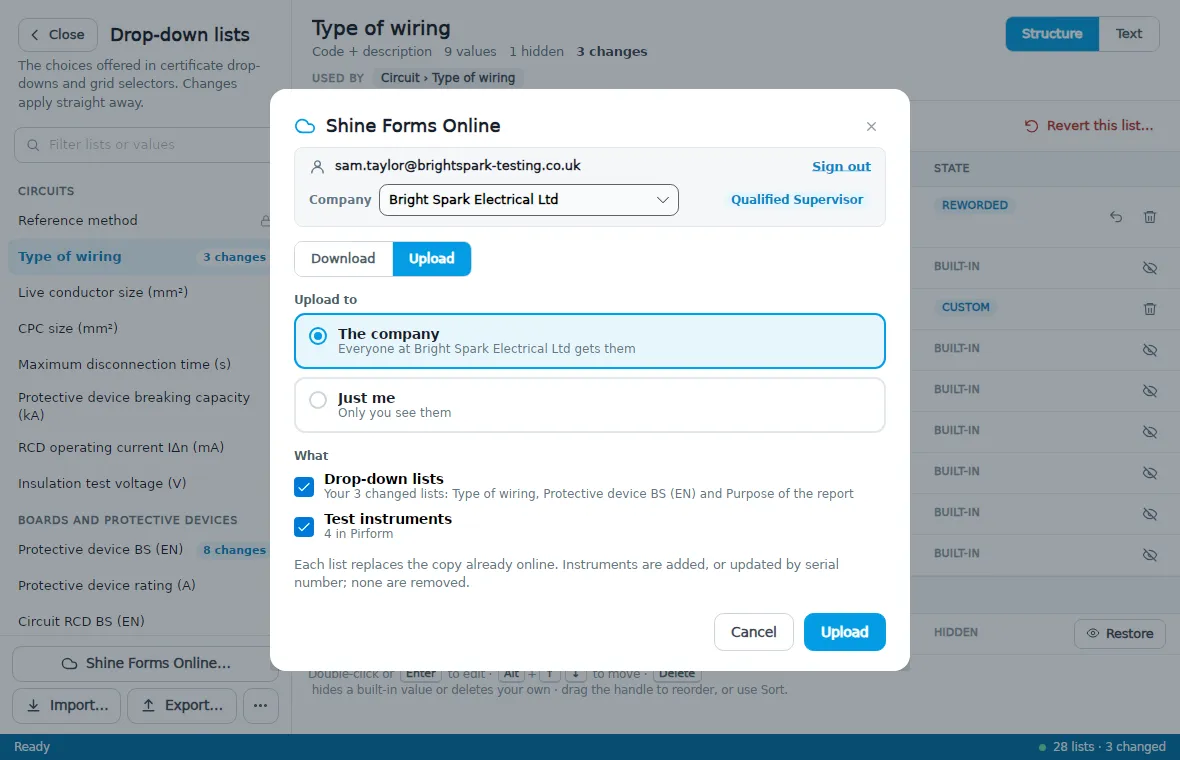Untick the Drop-down lists checkbox
The image size is (1180, 760).
click(304, 487)
